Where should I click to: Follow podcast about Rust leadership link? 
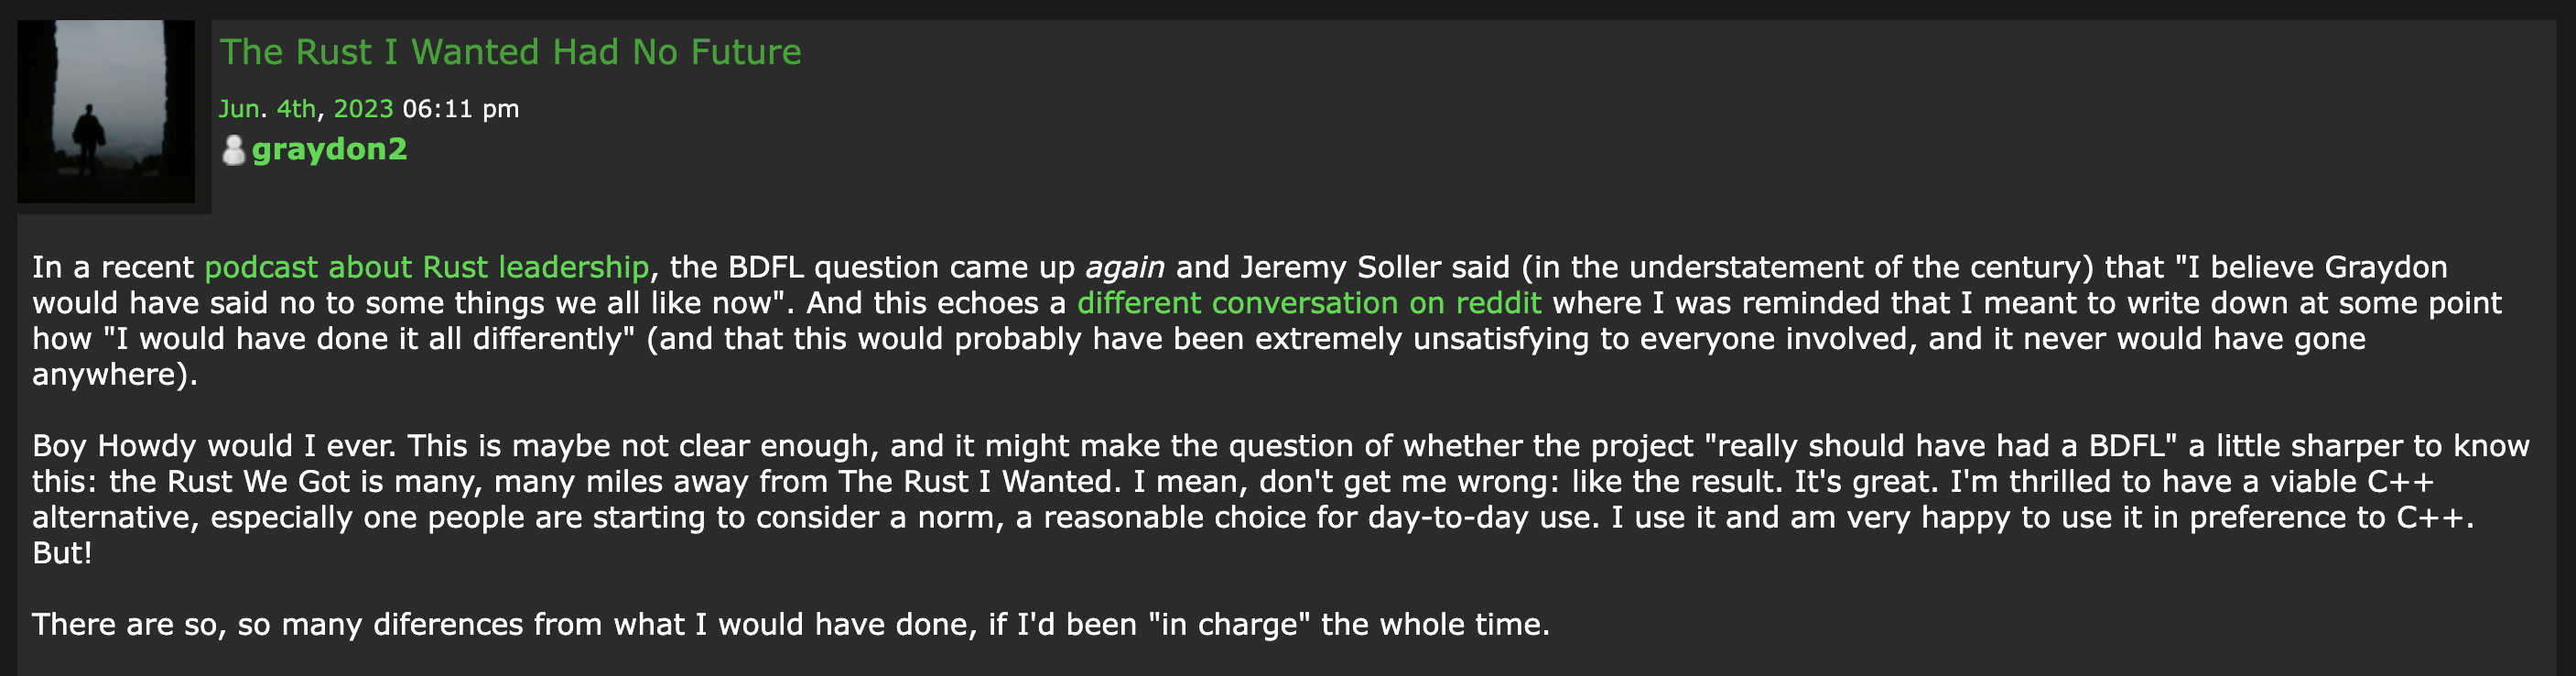427,267
